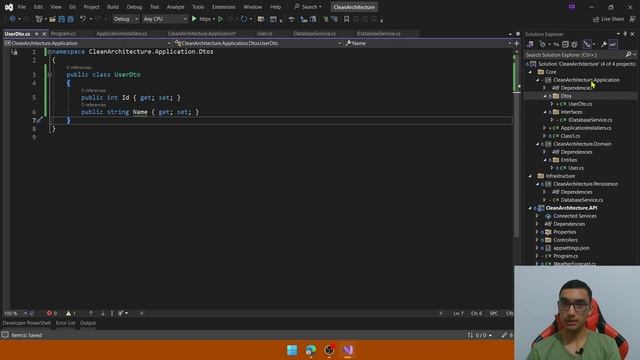Click the source control 0 / 0 indicator
Viewport: 640px width, 360px height.
click(x=480, y=335)
